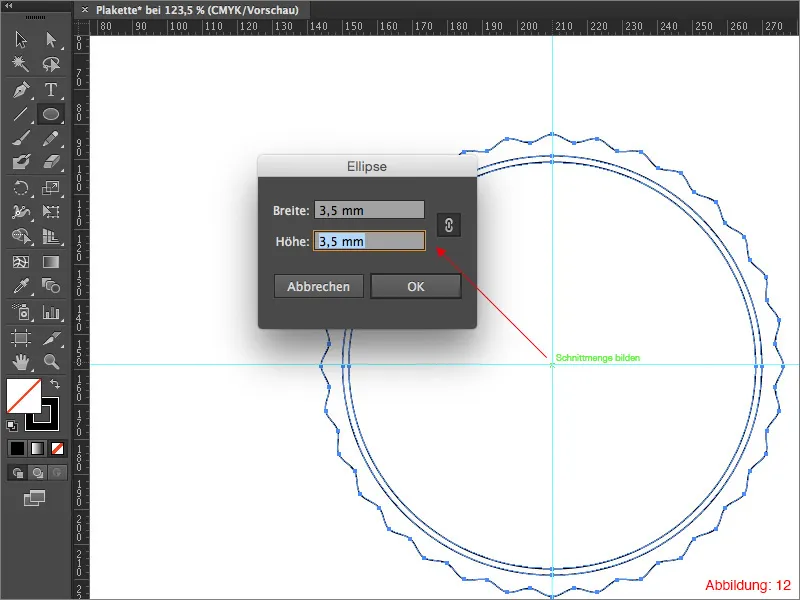The width and height of the screenshot is (800, 600).
Task: Select the Column Graph tool
Action: point(51,312)
